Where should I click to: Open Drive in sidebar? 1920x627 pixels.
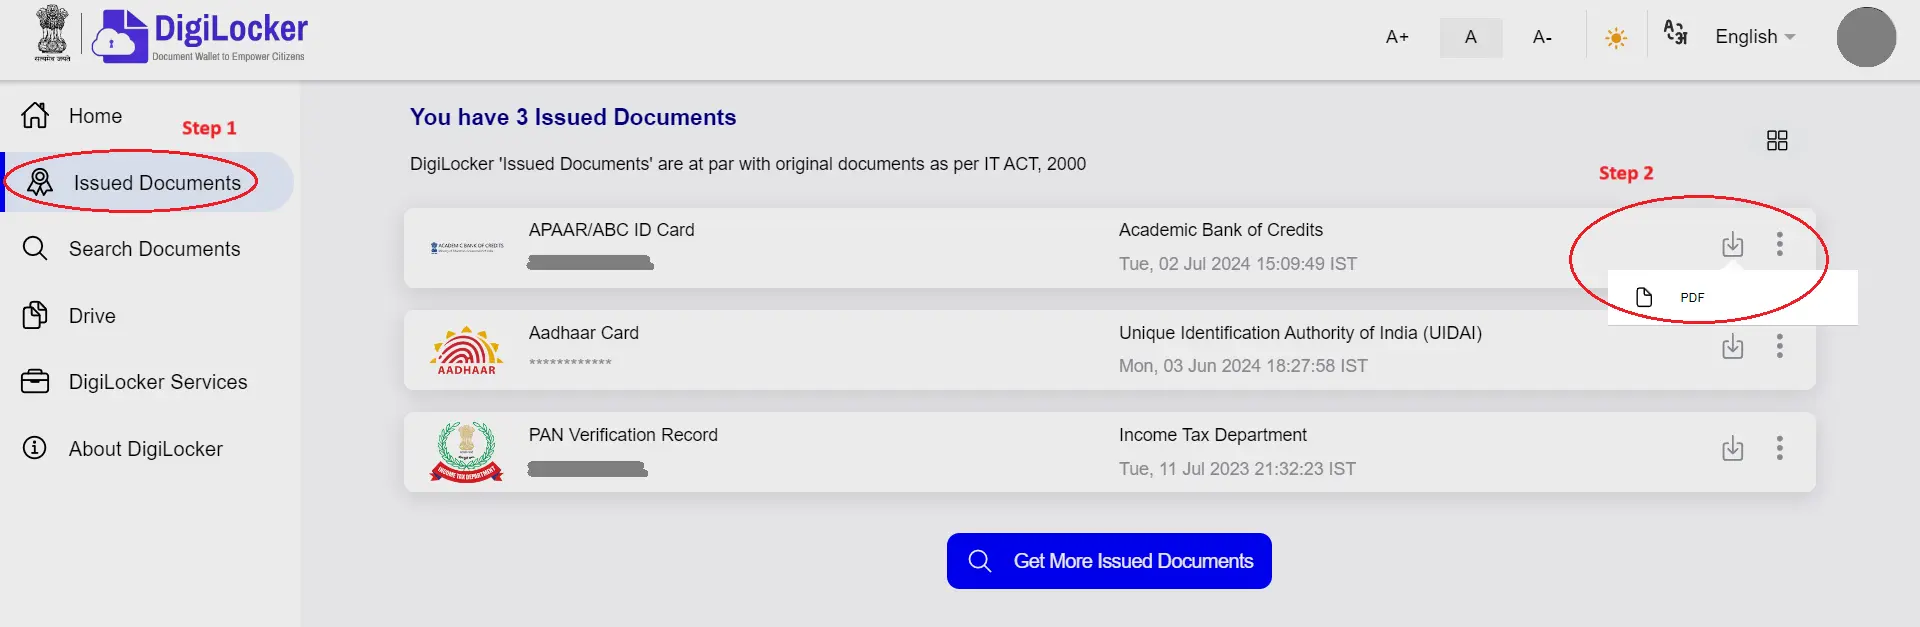(x=92, y=316)
